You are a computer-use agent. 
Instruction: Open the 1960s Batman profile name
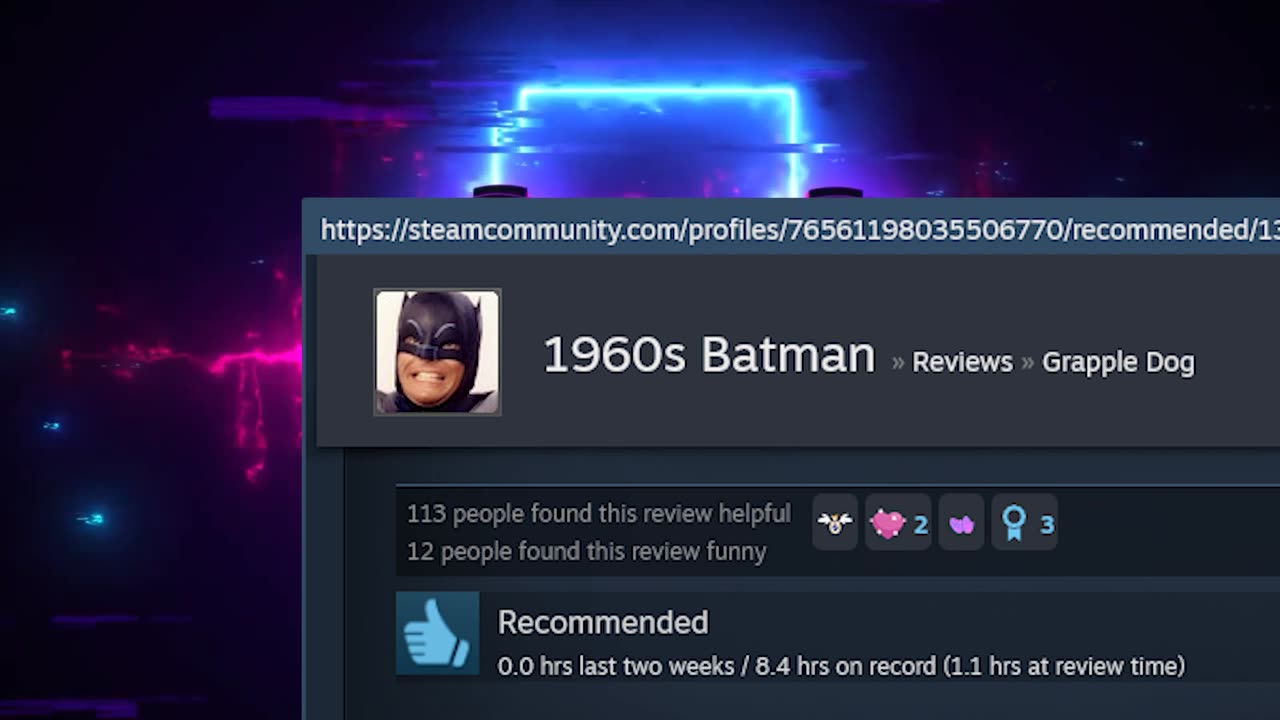click(709, 355)
